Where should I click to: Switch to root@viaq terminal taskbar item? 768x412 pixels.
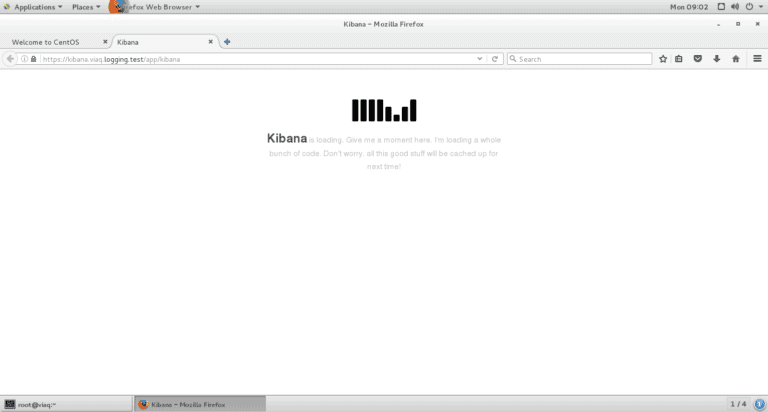[x=67, y=404]
